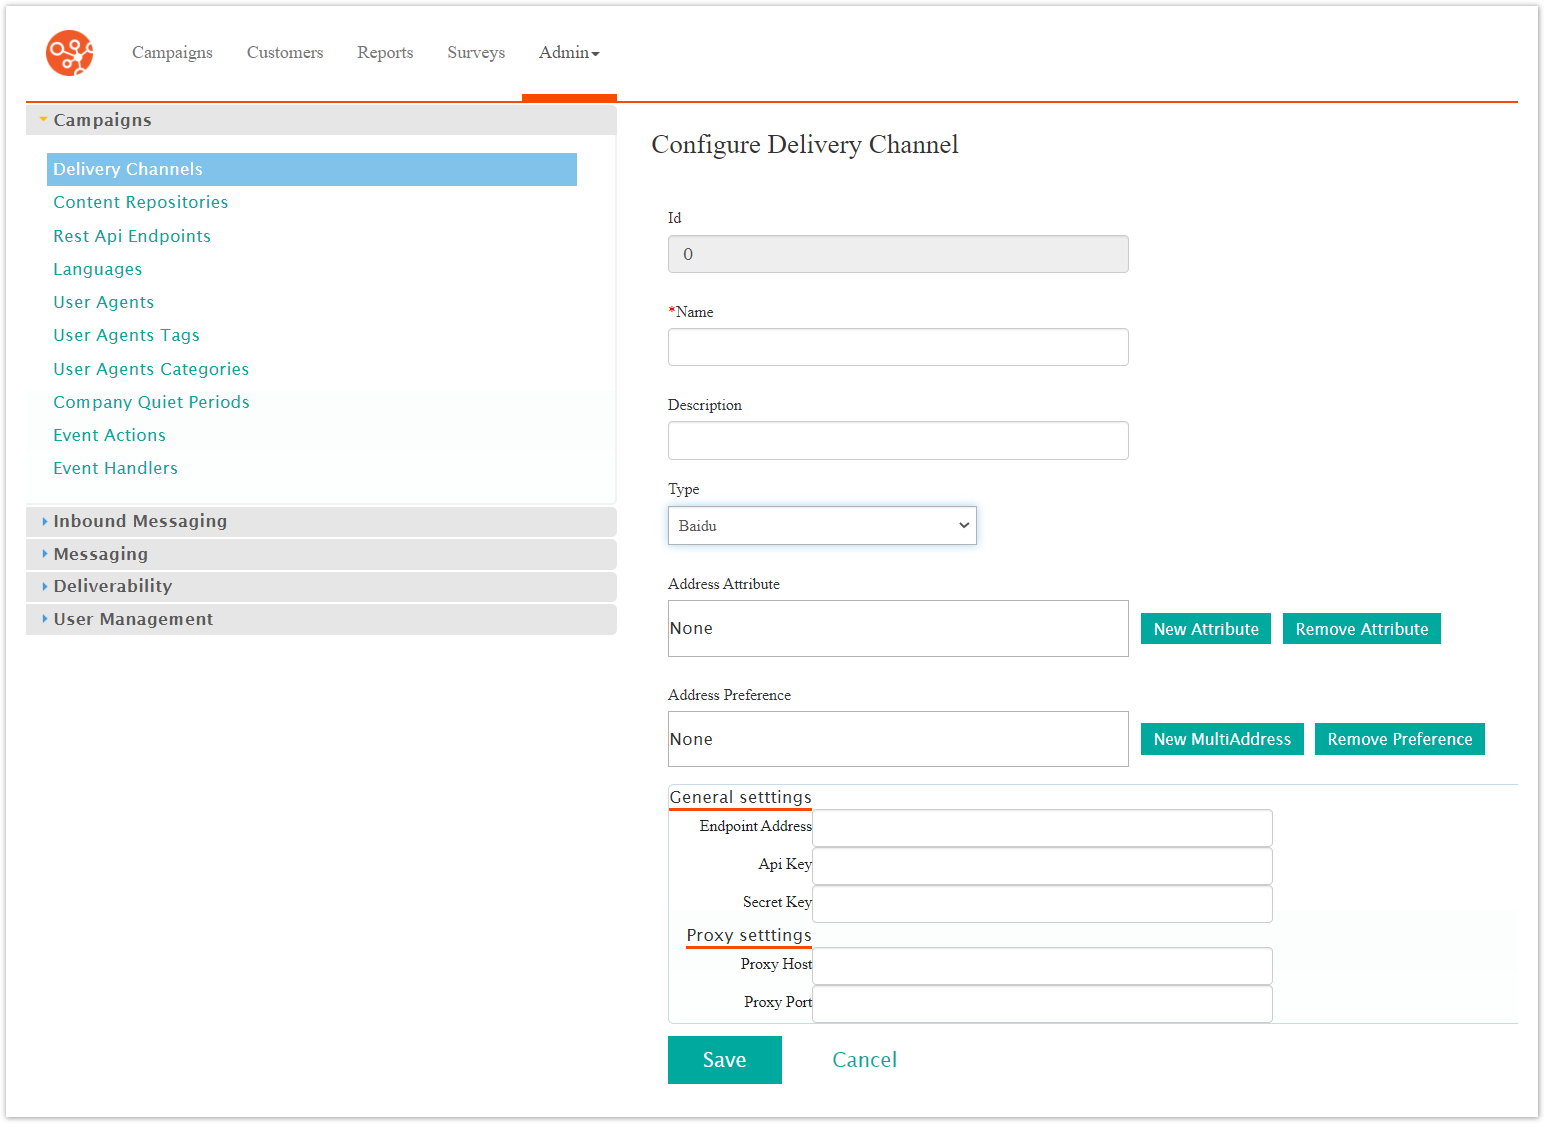Go to Languages in sidebar
The width and height of the screenshot is (1544, 1123).
(98, 269)
